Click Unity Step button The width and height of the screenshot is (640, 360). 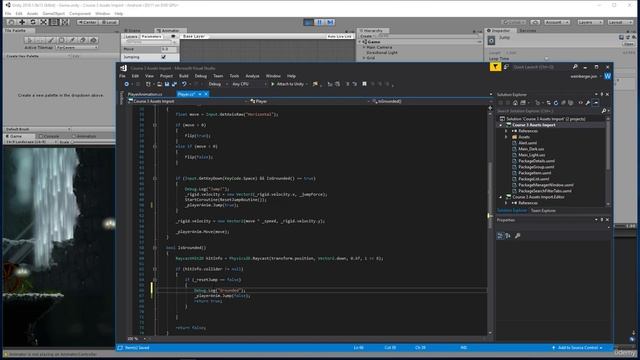[x=330, y=22]
